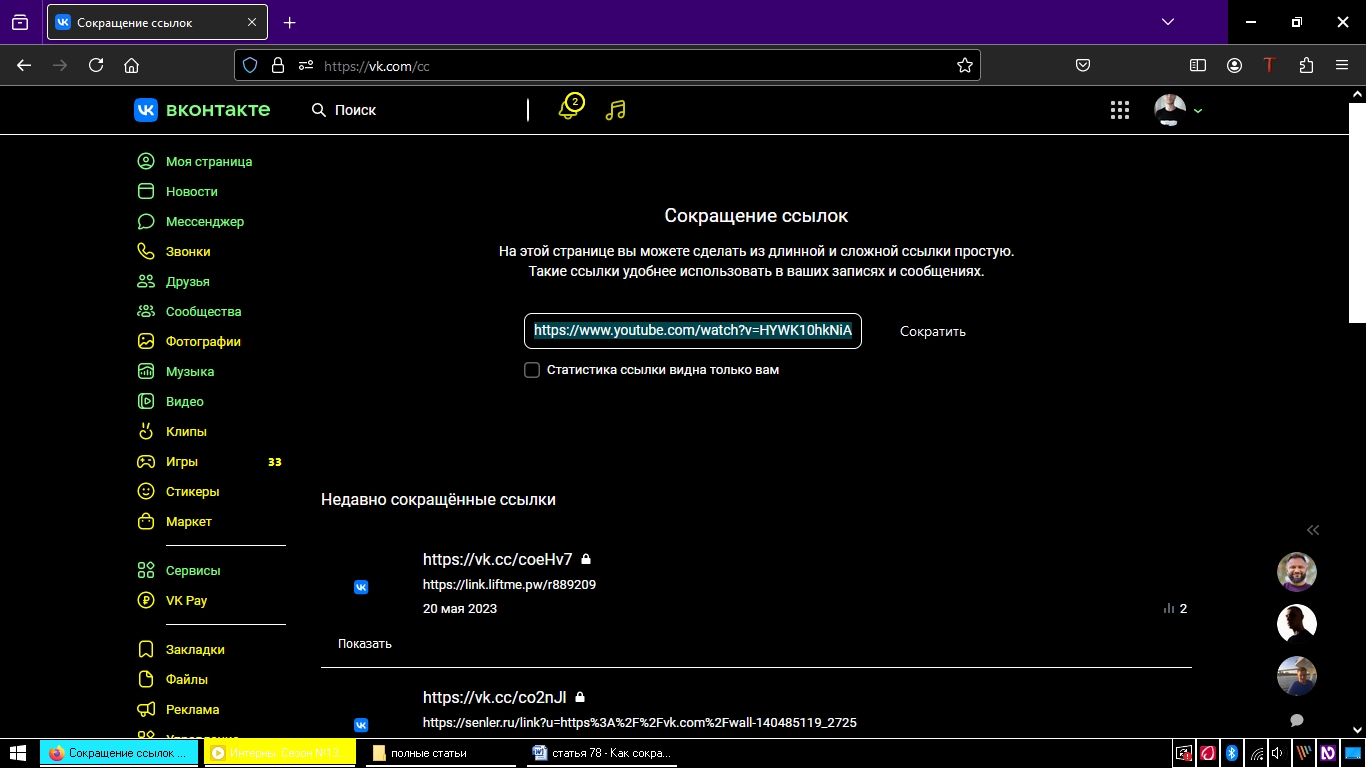Open the Save to Pocket icon

(1083, 65)
